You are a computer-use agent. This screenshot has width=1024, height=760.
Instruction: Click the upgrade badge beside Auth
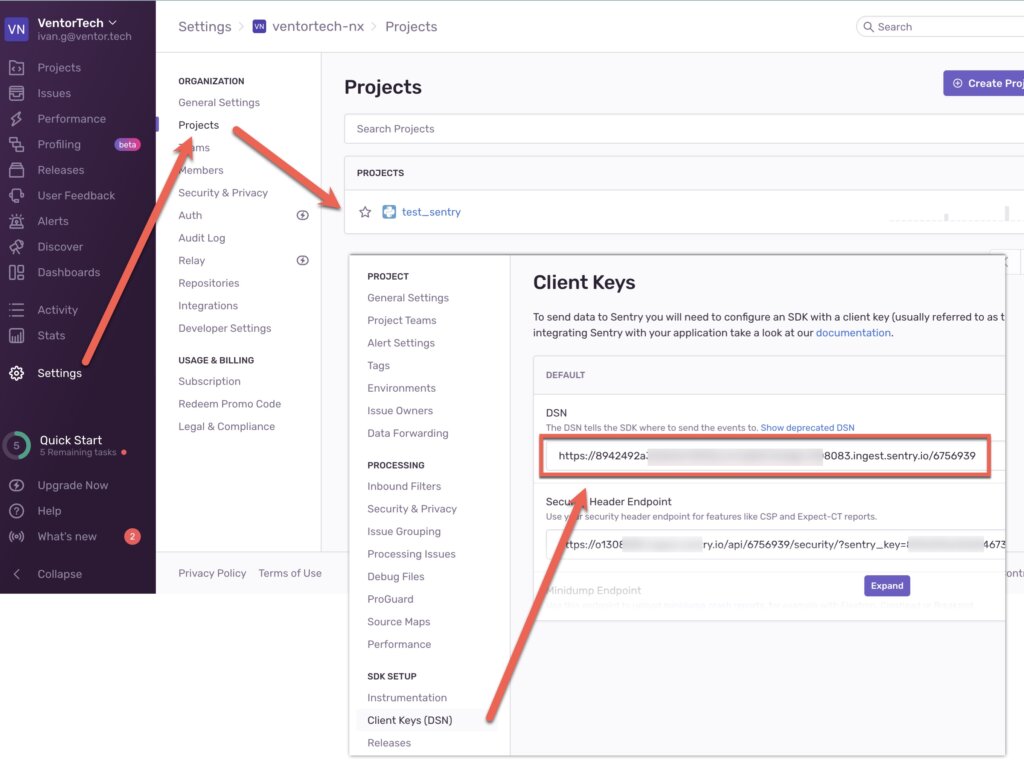[302, 215]
